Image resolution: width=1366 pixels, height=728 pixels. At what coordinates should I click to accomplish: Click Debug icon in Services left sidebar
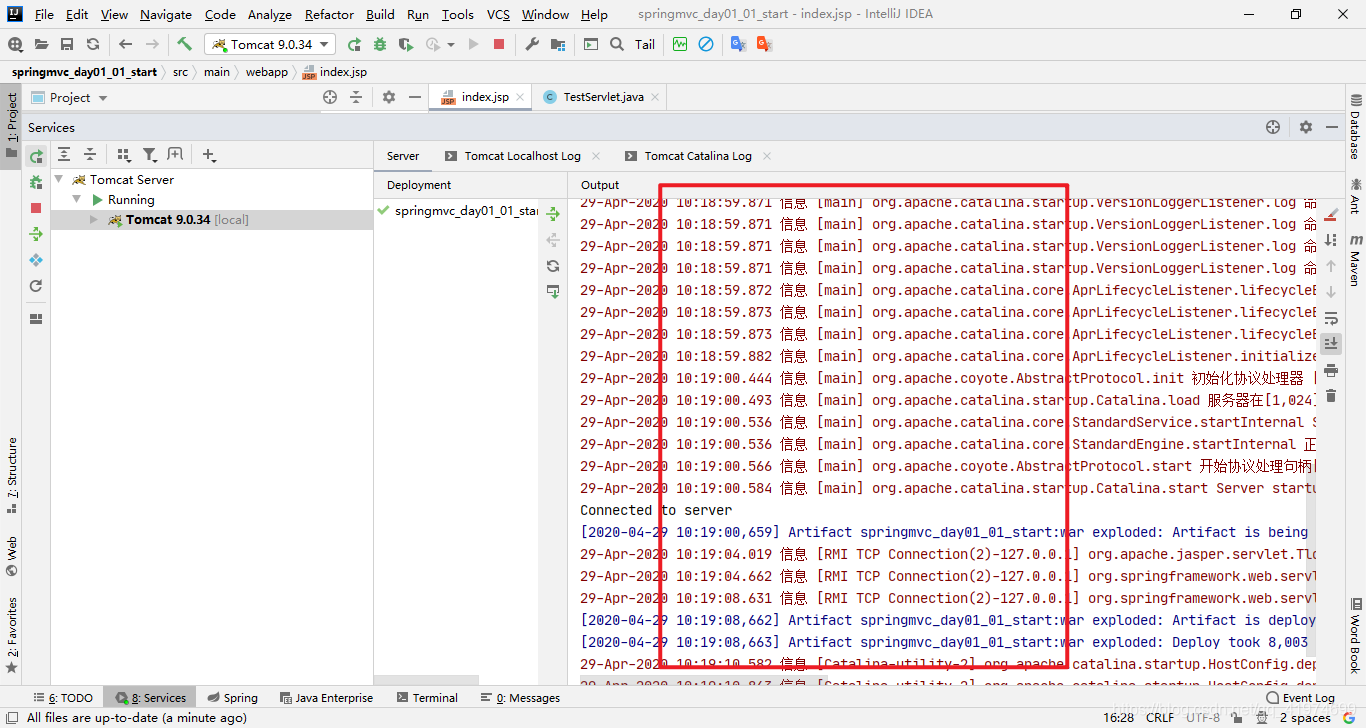(36, 182)
